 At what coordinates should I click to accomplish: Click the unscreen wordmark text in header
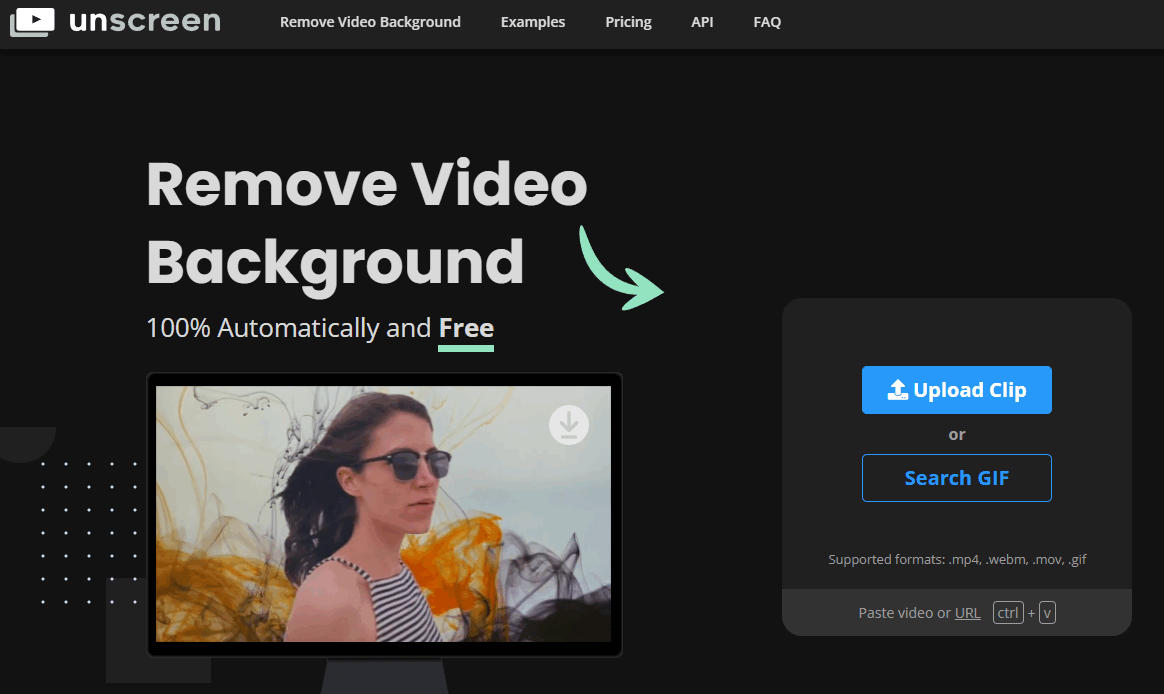[144, 21]
